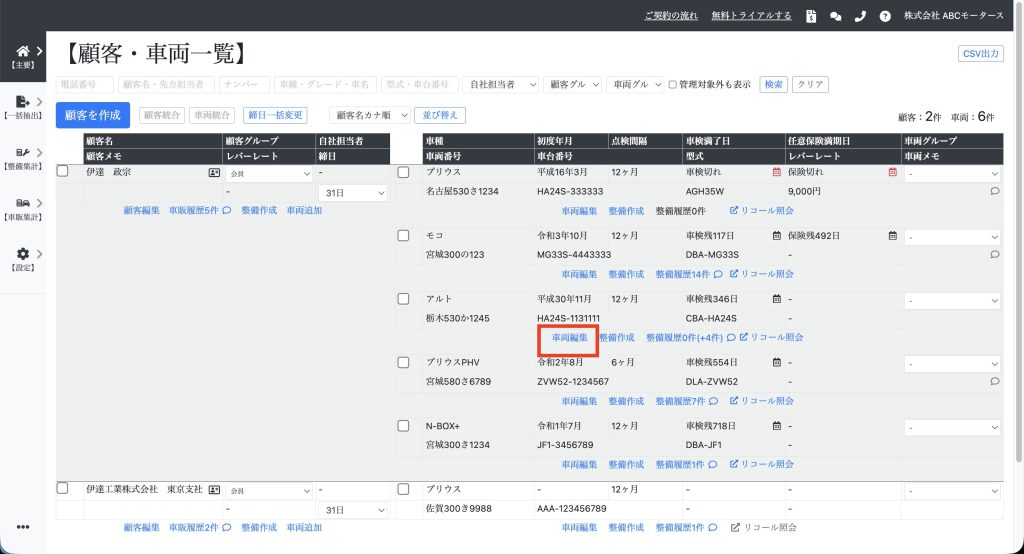Open the 31日 closing date dropdown for 伊達 政宗
1024x554 pixels.
[352, 192]
